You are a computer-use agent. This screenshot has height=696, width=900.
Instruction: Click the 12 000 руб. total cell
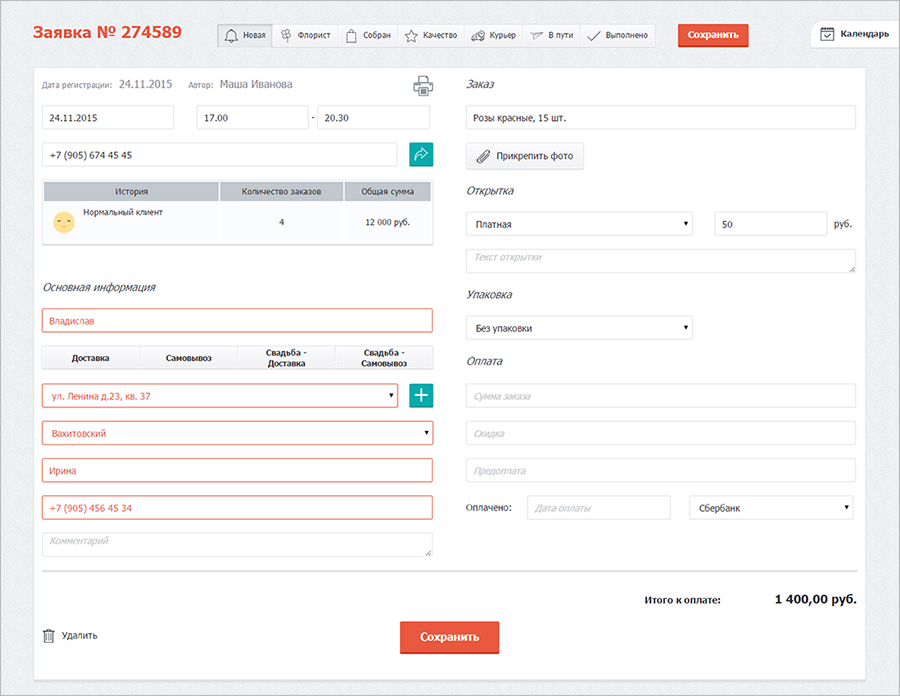[x=387, y=222]
